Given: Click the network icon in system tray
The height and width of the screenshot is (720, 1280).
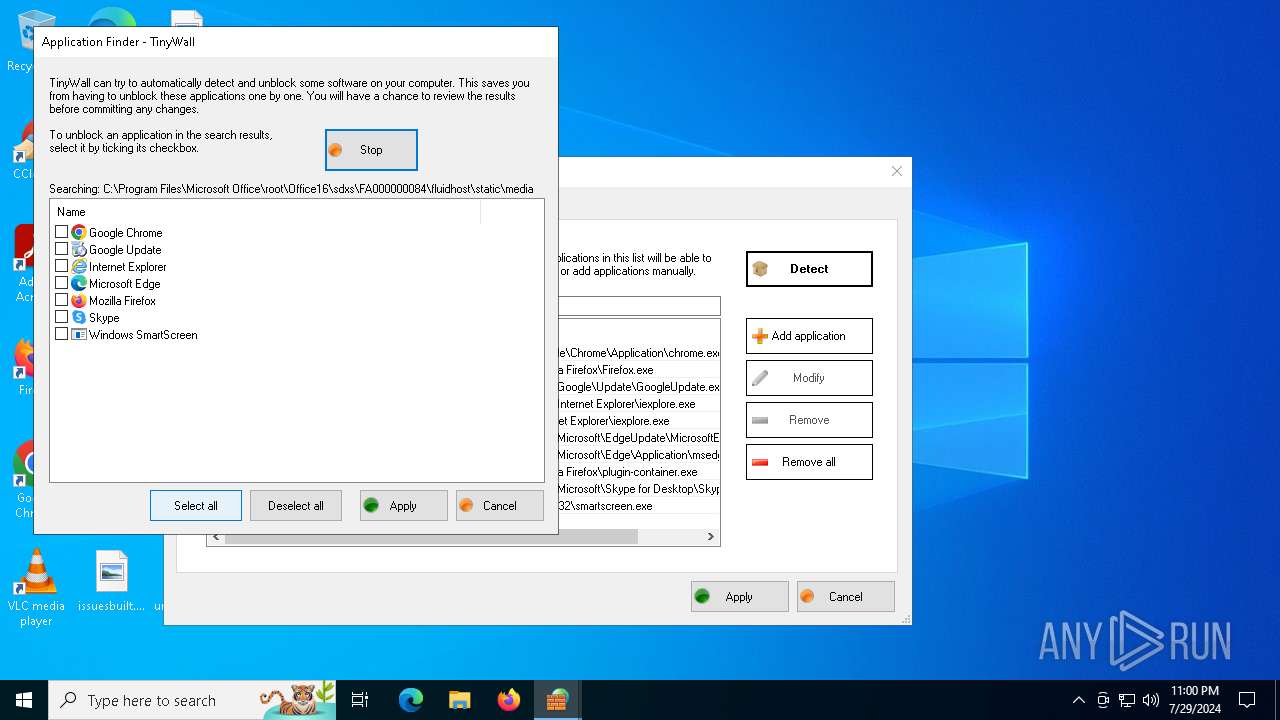Looking at the screenshot, I should coord(1127,700).
